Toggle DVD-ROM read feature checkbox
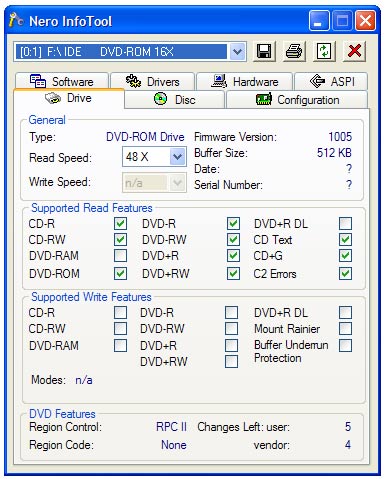Image resolution: width=385 pixels, height=479 pixels. point(120,274)
